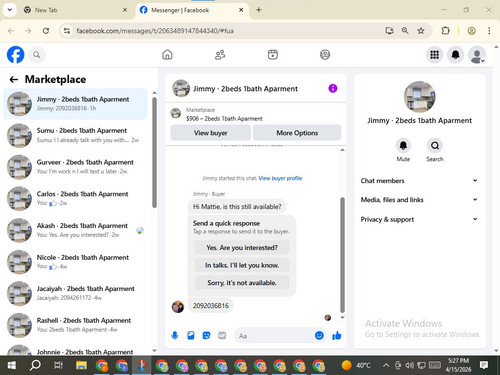Open Chrome profile icon in toolbar
Viewport: 500px width, 375px height.
[471, 31]
